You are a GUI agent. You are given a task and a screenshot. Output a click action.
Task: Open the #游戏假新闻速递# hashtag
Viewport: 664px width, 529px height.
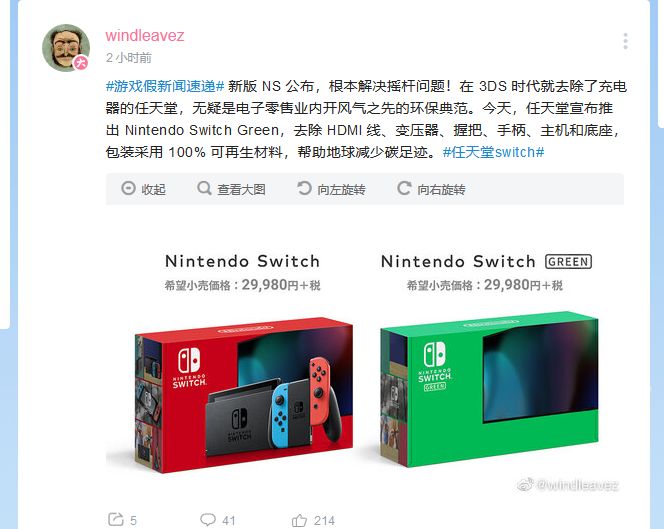tap(165, 86)
